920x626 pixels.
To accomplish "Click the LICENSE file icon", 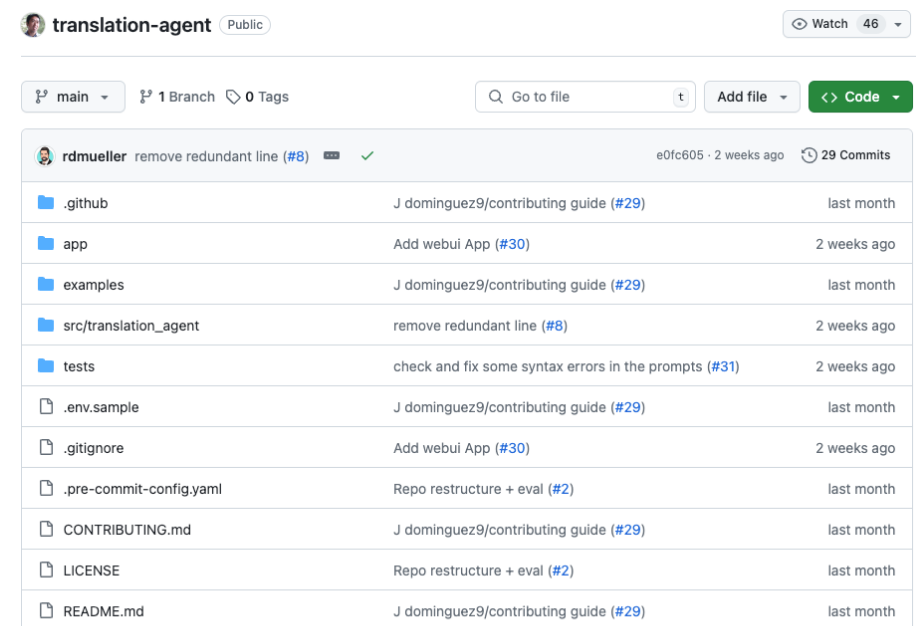I will tap(46, 570).
